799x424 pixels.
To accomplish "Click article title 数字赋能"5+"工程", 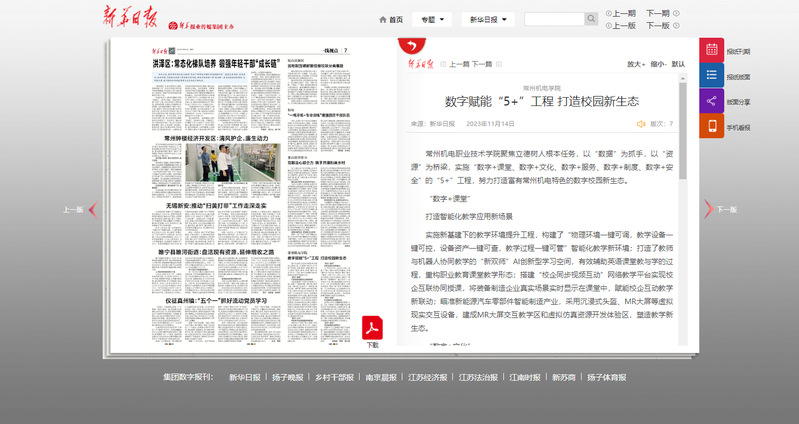I will point(542,101).
